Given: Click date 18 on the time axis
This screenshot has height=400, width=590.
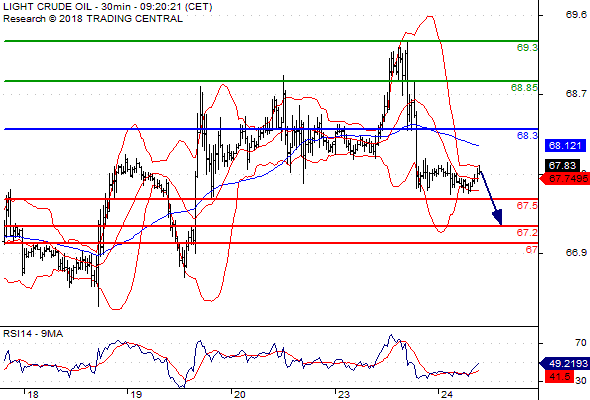Looking at the screenshot, I should point(33,395).
